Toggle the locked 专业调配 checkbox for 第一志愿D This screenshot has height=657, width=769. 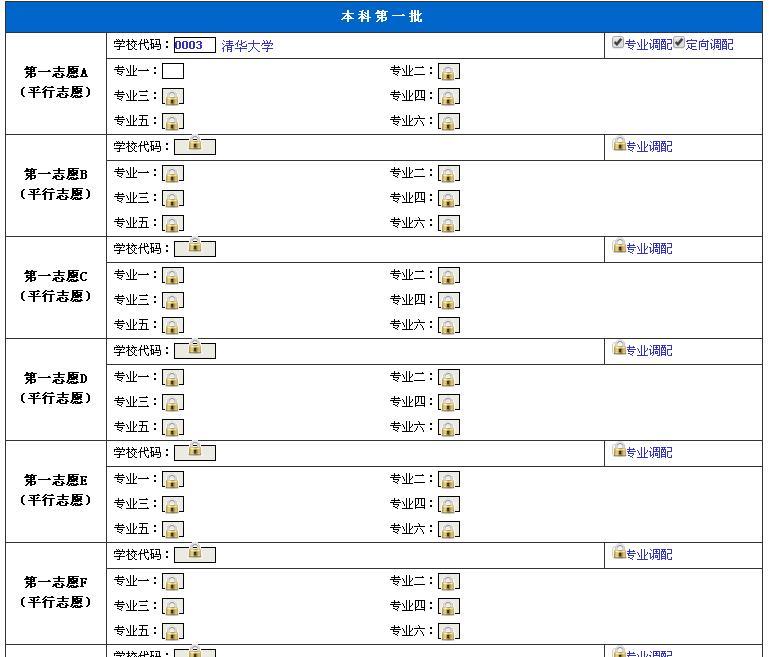point(619,348)
